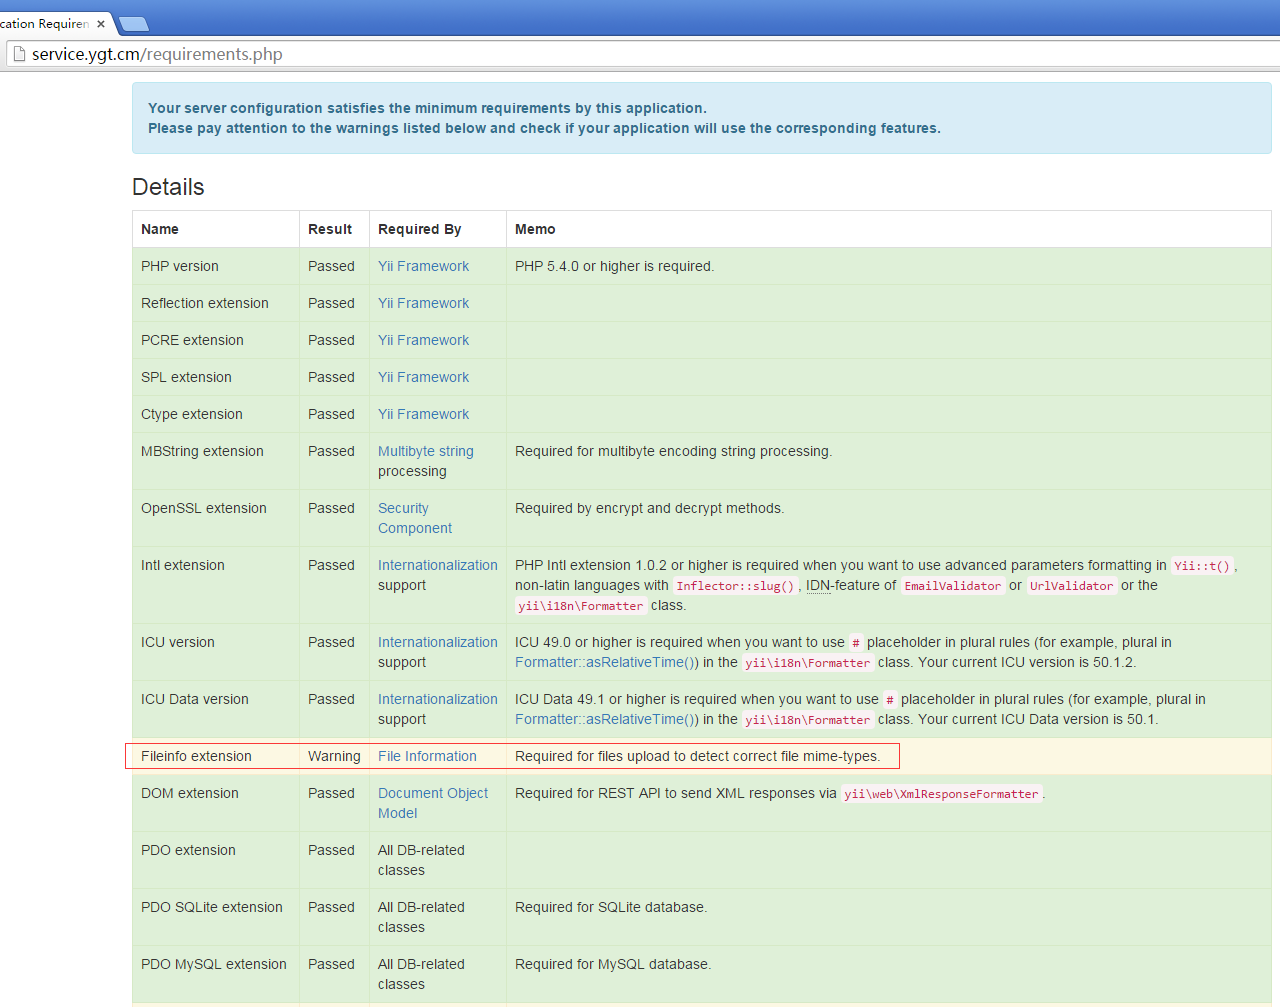Click the Security Component link
This screenshot has width=1280, height=1007.
414,518
